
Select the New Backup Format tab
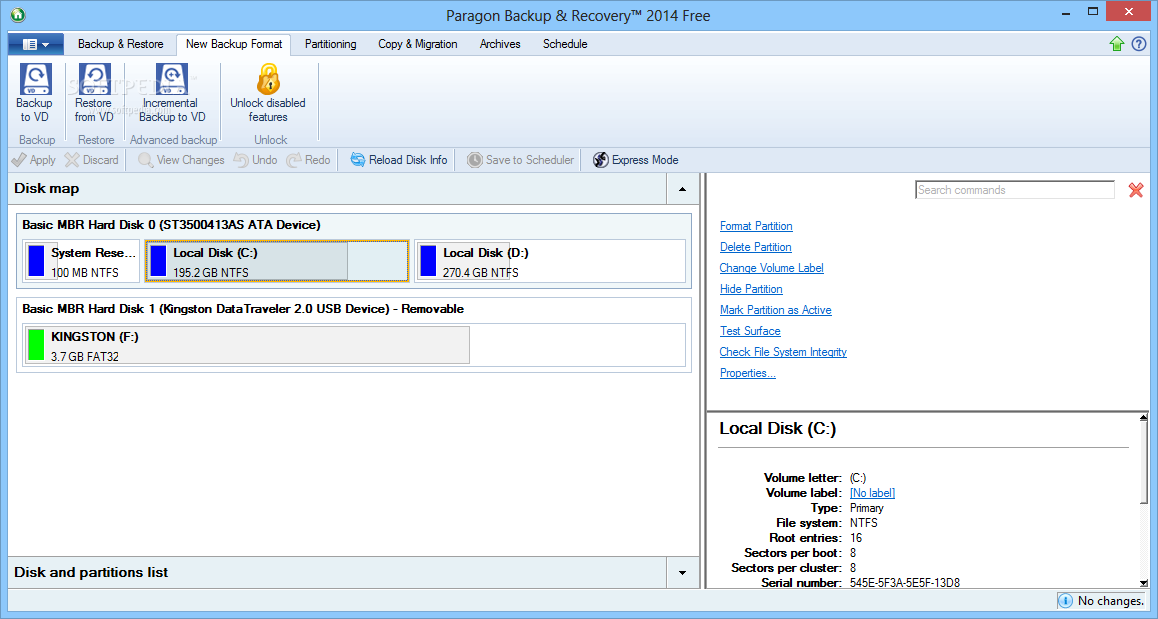(x=234, y=44)
